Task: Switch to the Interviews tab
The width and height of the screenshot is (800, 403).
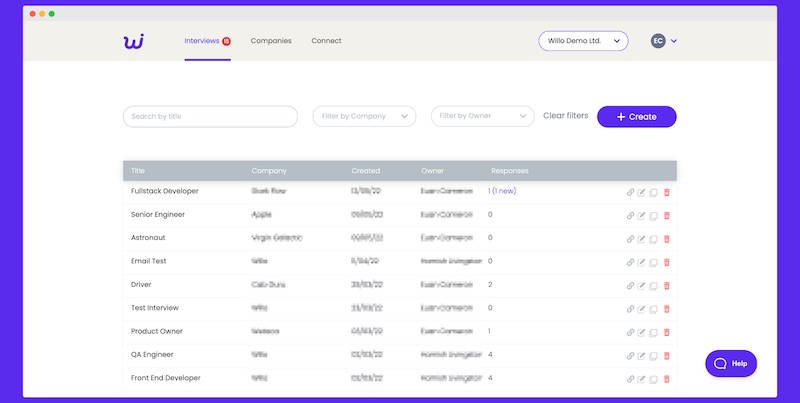Action: 207,41
